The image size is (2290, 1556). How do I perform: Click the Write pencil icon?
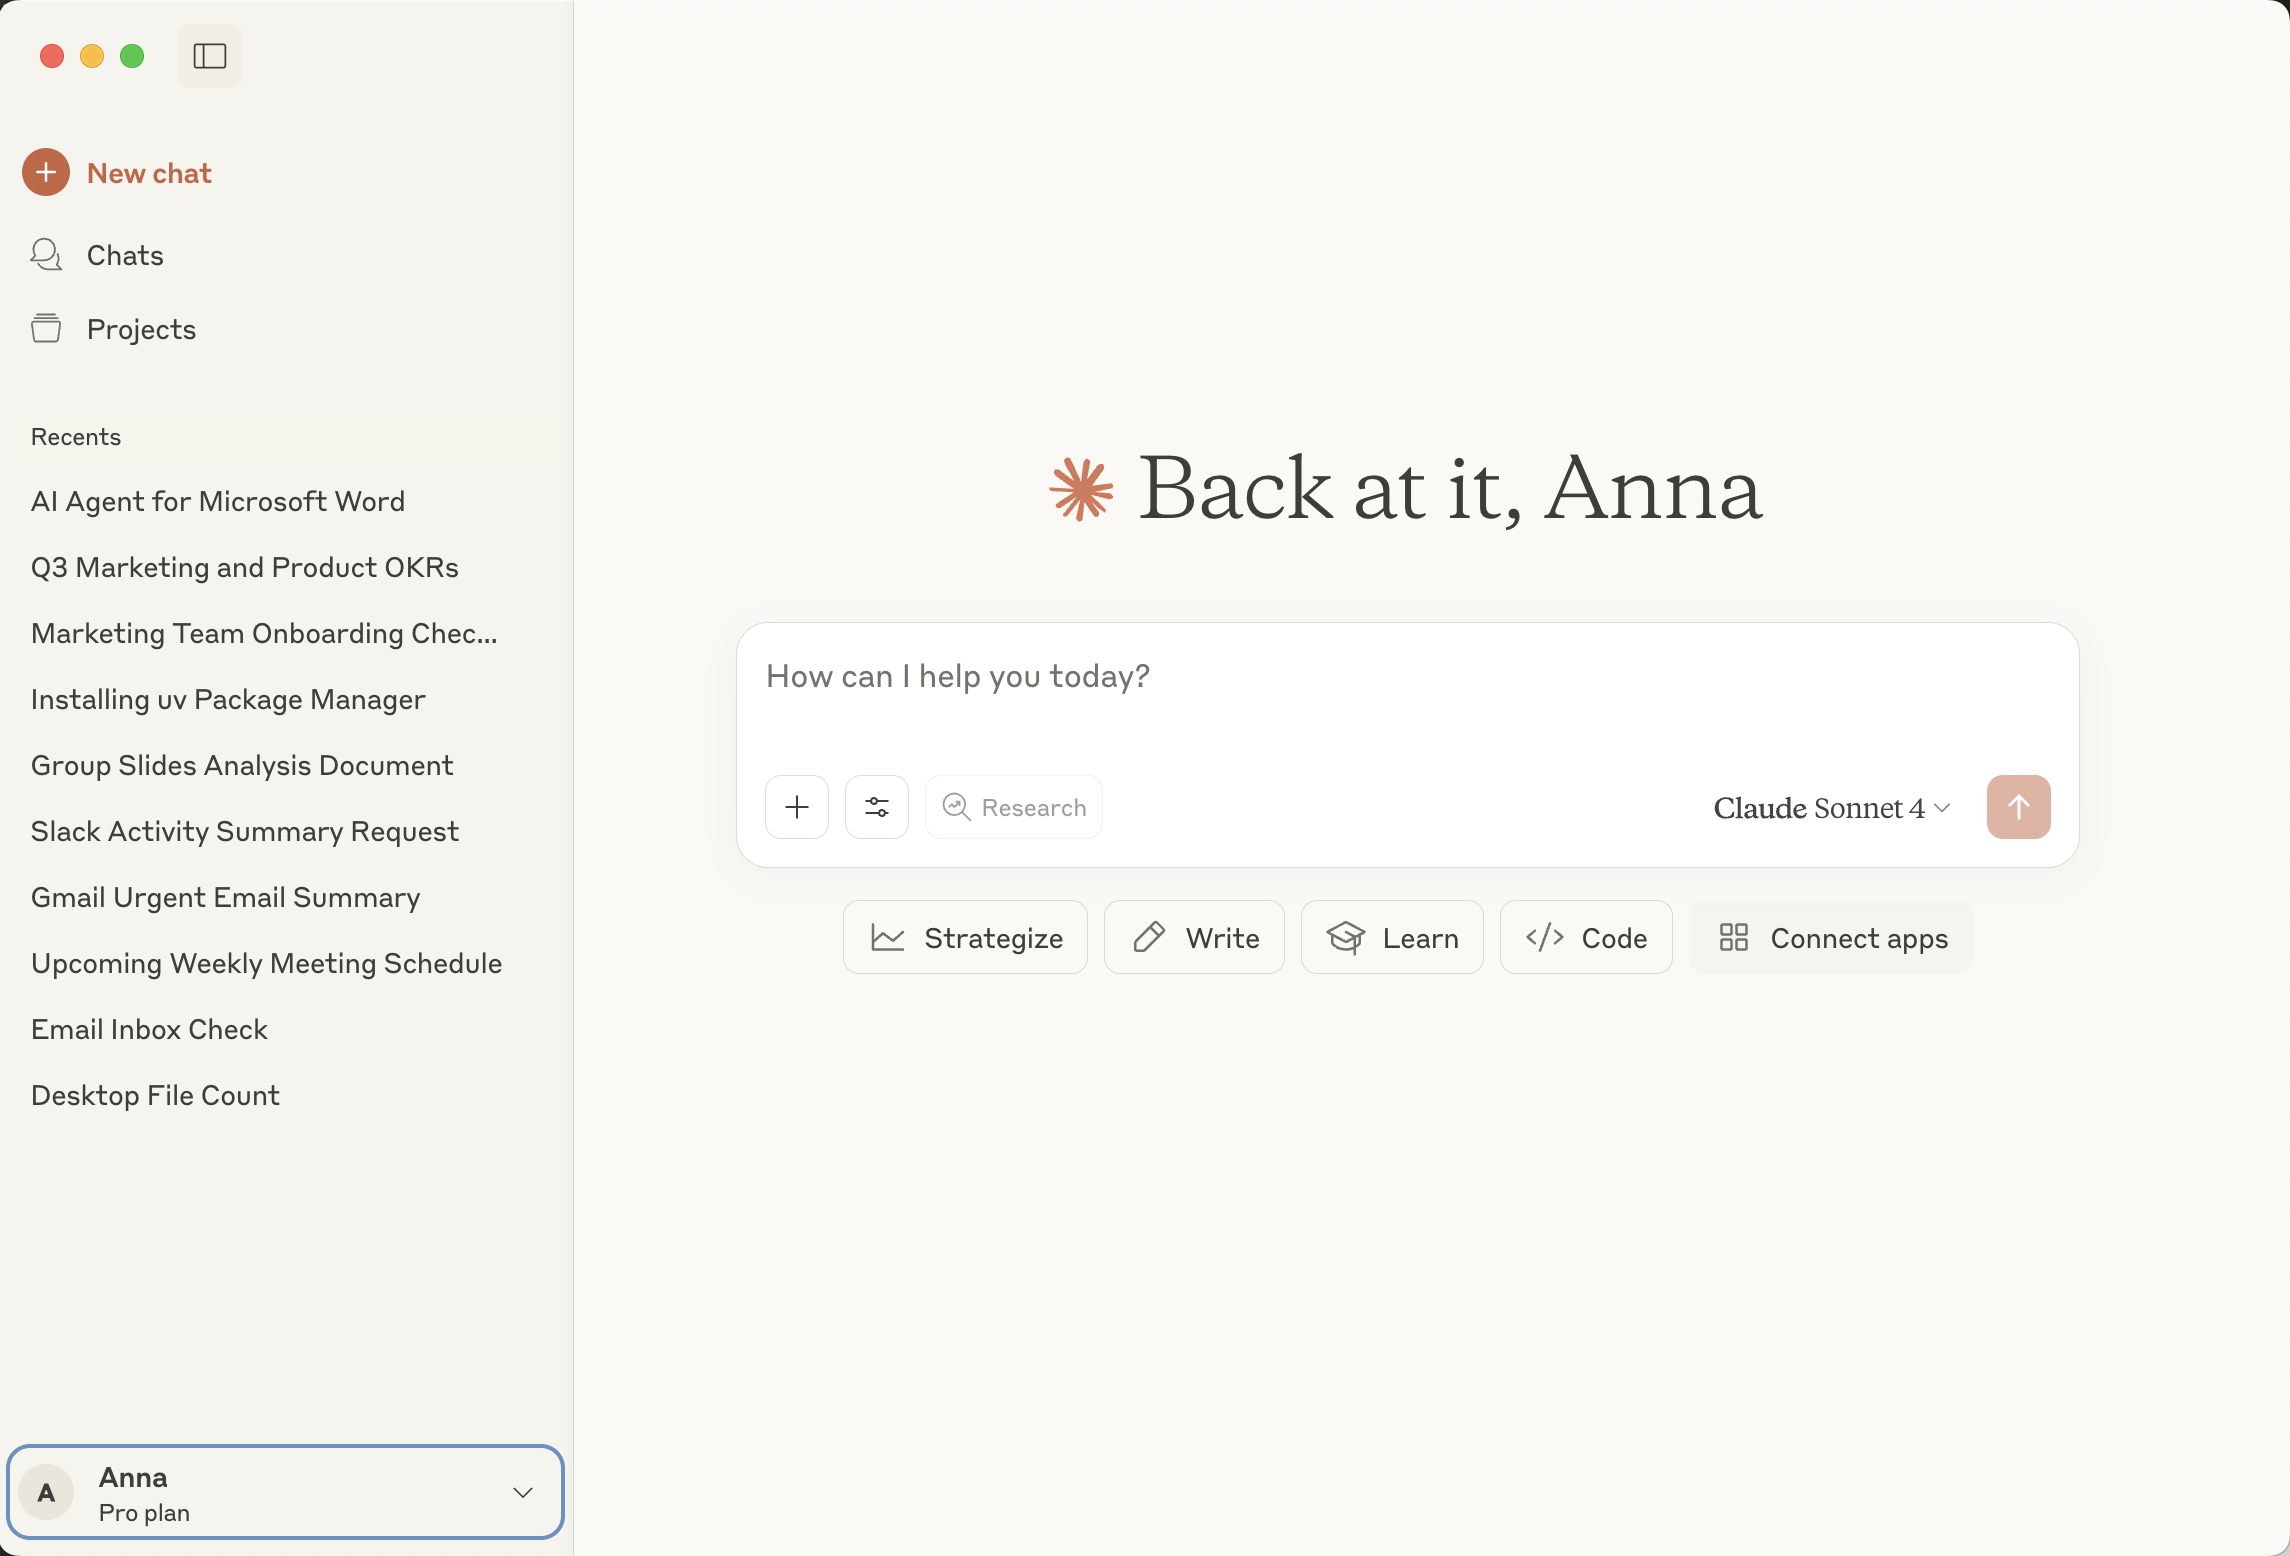click(x=1149, y=937)
